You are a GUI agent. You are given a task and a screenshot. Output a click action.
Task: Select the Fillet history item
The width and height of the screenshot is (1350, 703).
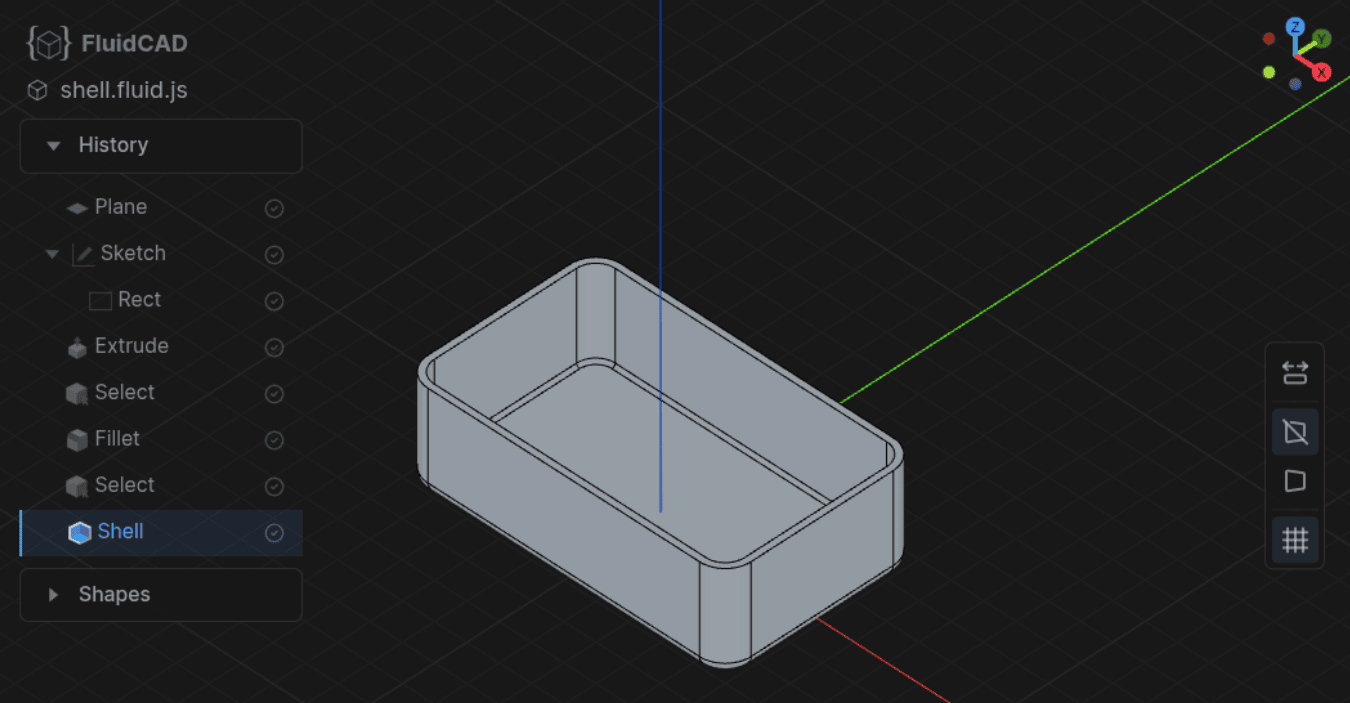coord(161,439)
